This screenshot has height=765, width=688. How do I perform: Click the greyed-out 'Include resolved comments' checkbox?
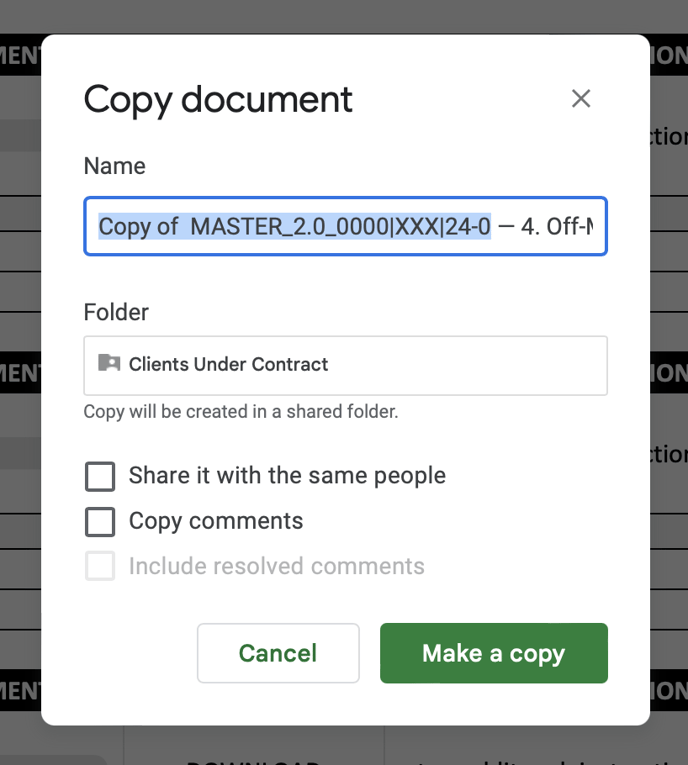coord(100,567)
